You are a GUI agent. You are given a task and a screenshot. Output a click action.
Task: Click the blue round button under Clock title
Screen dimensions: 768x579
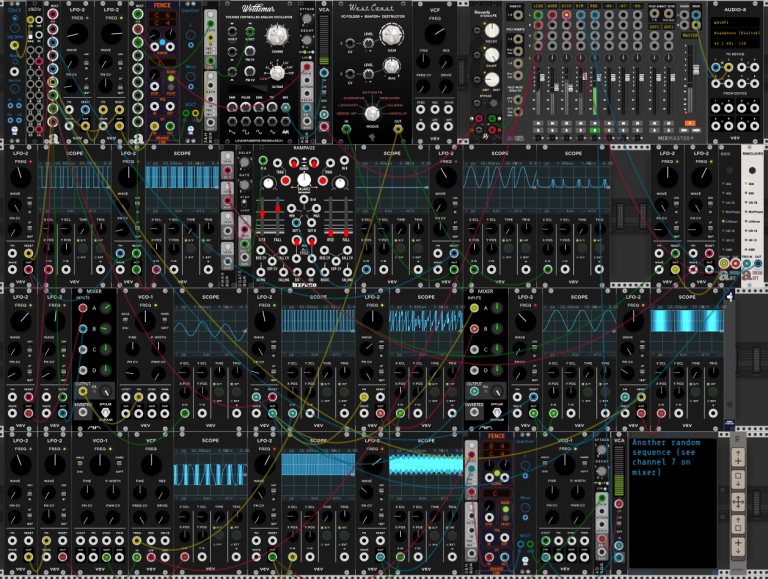[15, 18]
